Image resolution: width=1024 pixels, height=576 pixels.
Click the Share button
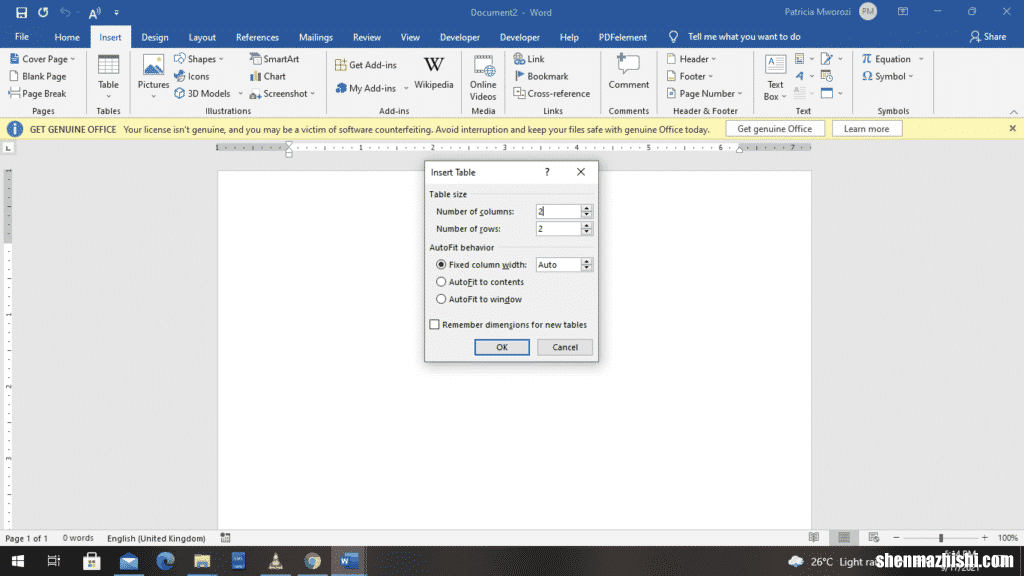(988, 37)
